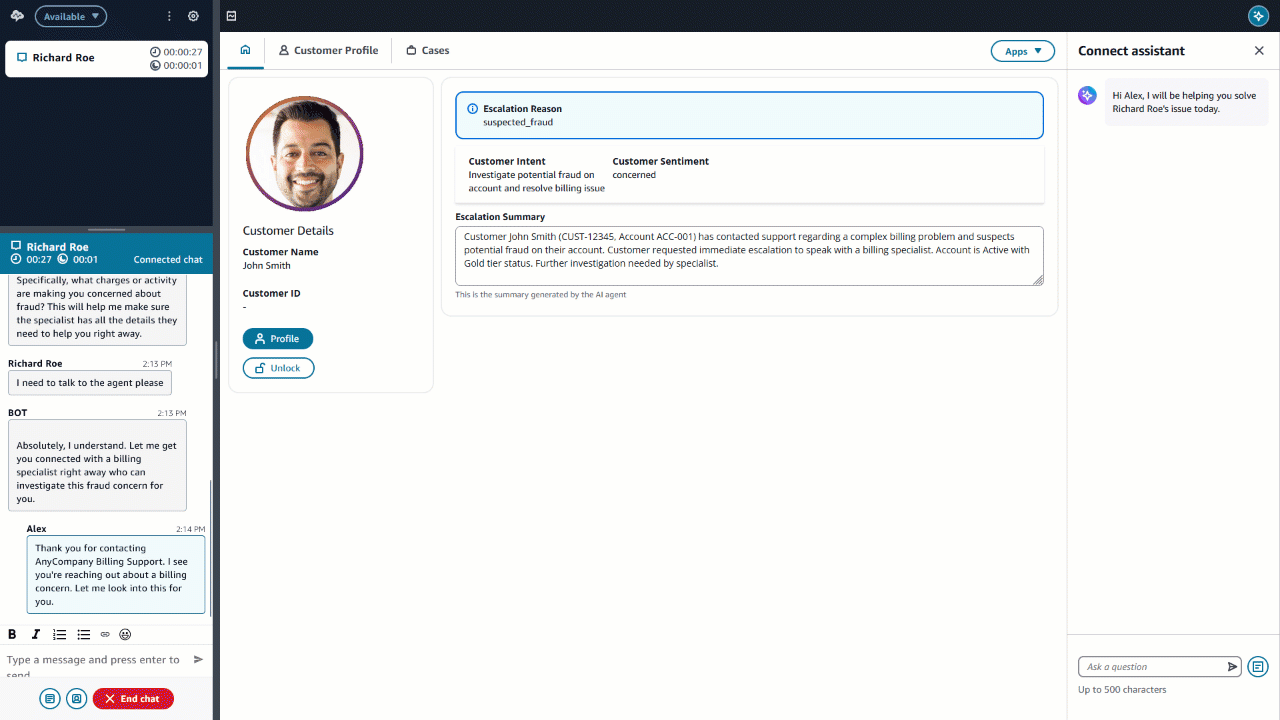Select the insert link icon in the composer
This screenshot has height=720, width=1280.
click(x=104, y=634)
